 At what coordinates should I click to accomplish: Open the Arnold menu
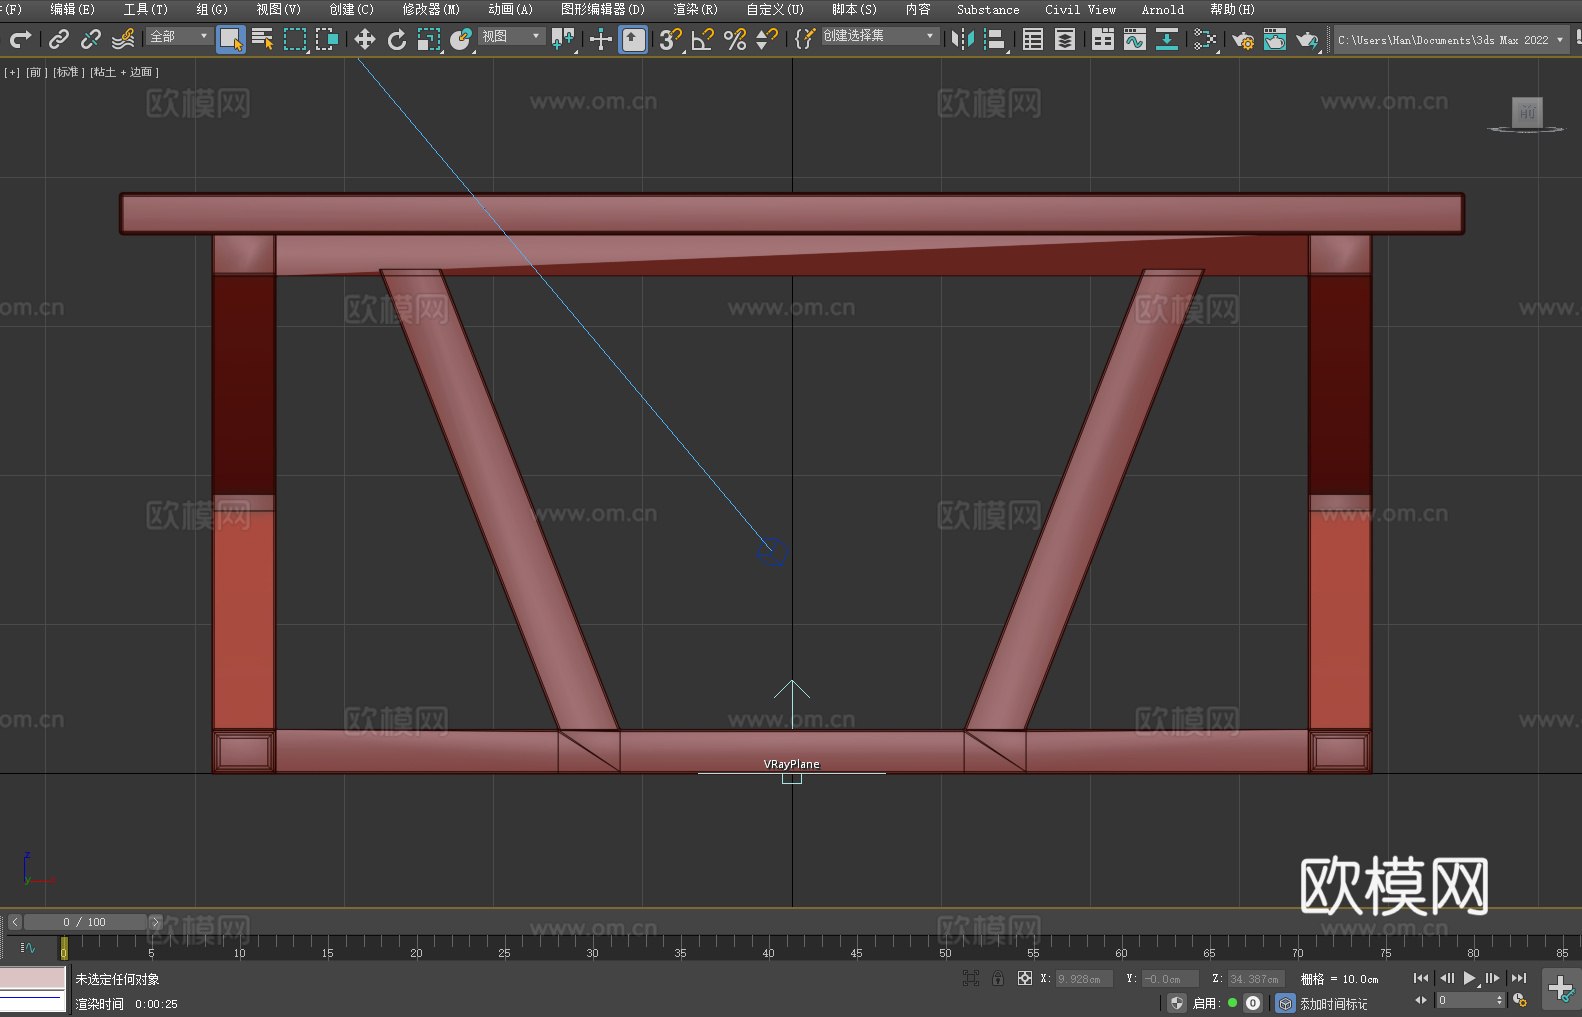(1162, 9)
